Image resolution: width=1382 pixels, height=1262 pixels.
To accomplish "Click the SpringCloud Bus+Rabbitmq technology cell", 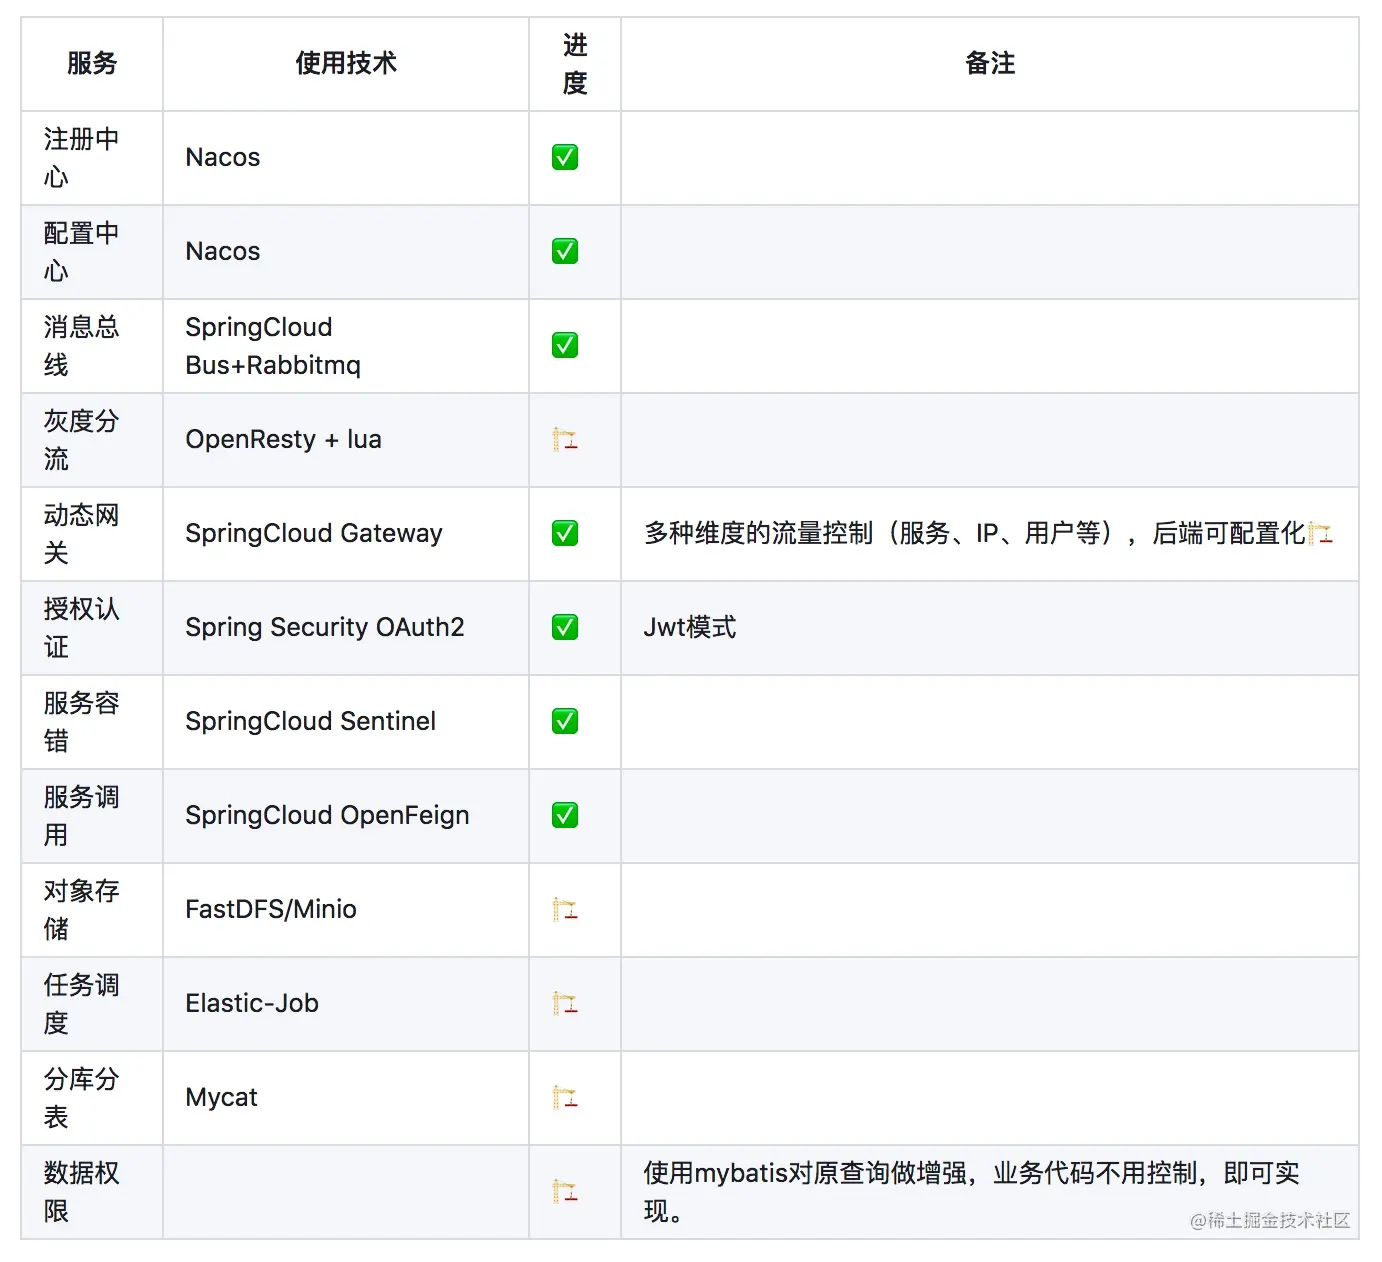I will coord(346,345).
